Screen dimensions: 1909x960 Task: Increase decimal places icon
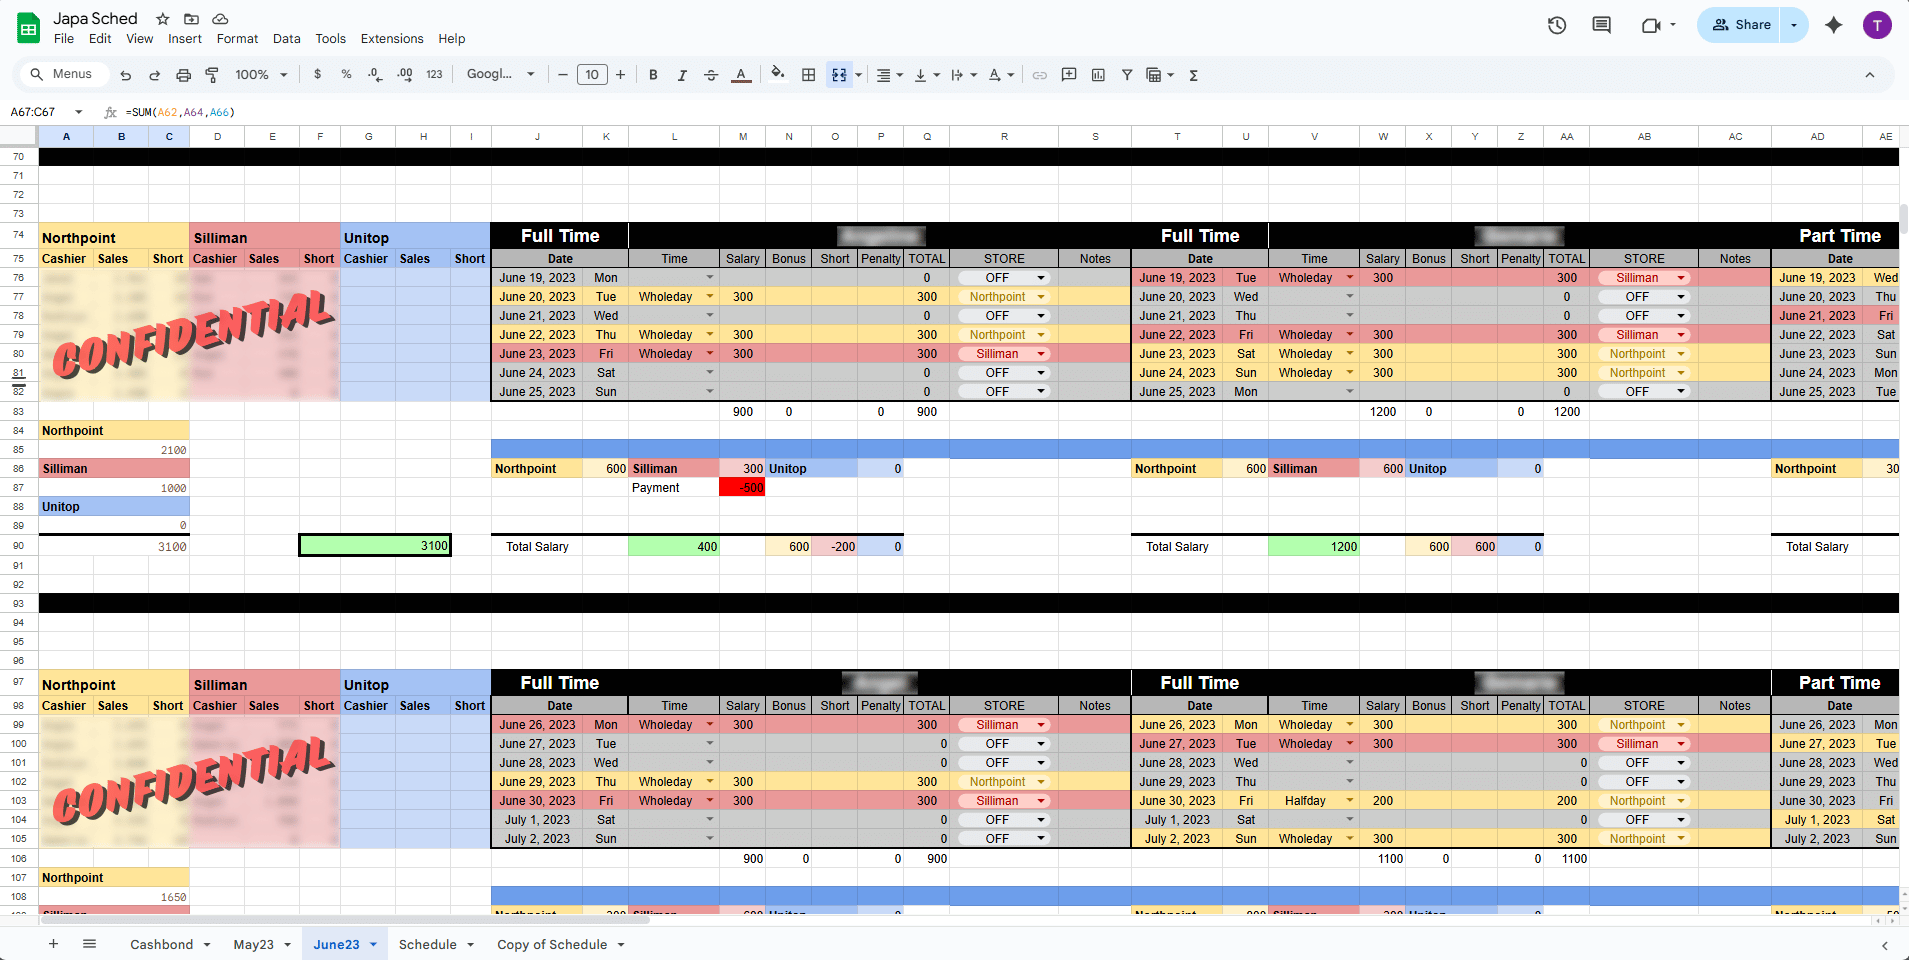405,75
